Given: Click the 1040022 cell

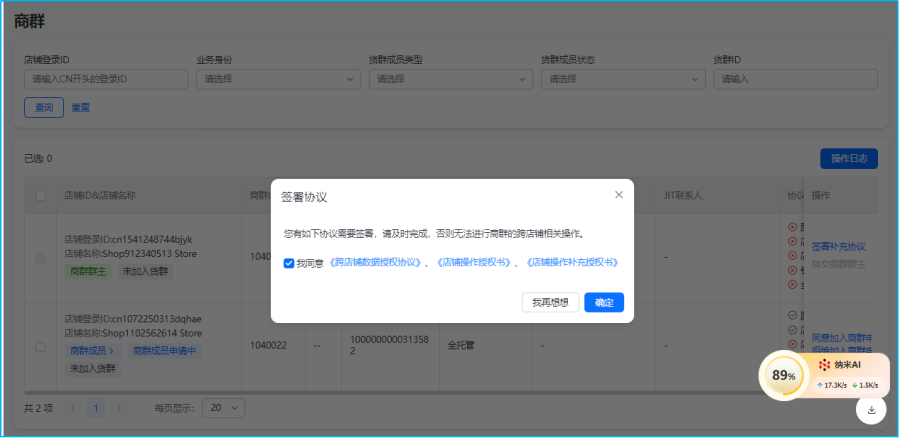Looking at the screenshot, I should coord(268,346).
